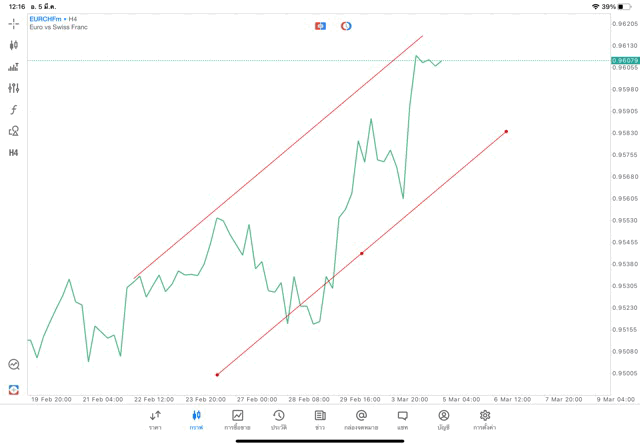
Task: Open the candlestick chart type icon
Action: click(14, 45)
